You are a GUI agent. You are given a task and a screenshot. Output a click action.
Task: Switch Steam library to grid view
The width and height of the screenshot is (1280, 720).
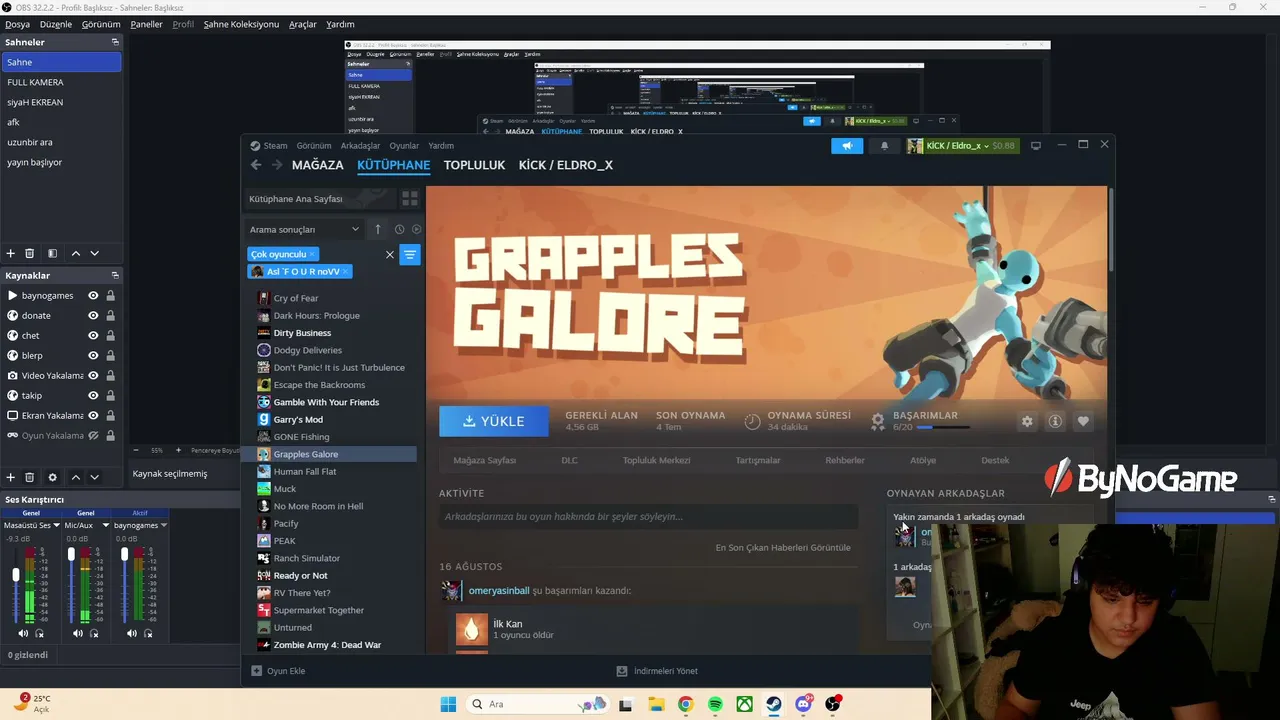(410, 199)
